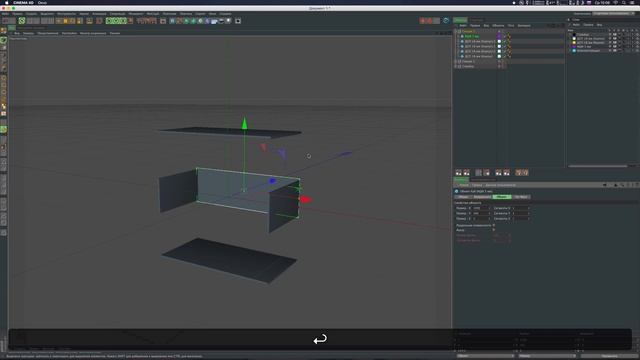The height and width of the screenshot is (360, 640).
Task: Open the Объект dropdown in the bottom coordinates bar
Action: click(485, 356)
